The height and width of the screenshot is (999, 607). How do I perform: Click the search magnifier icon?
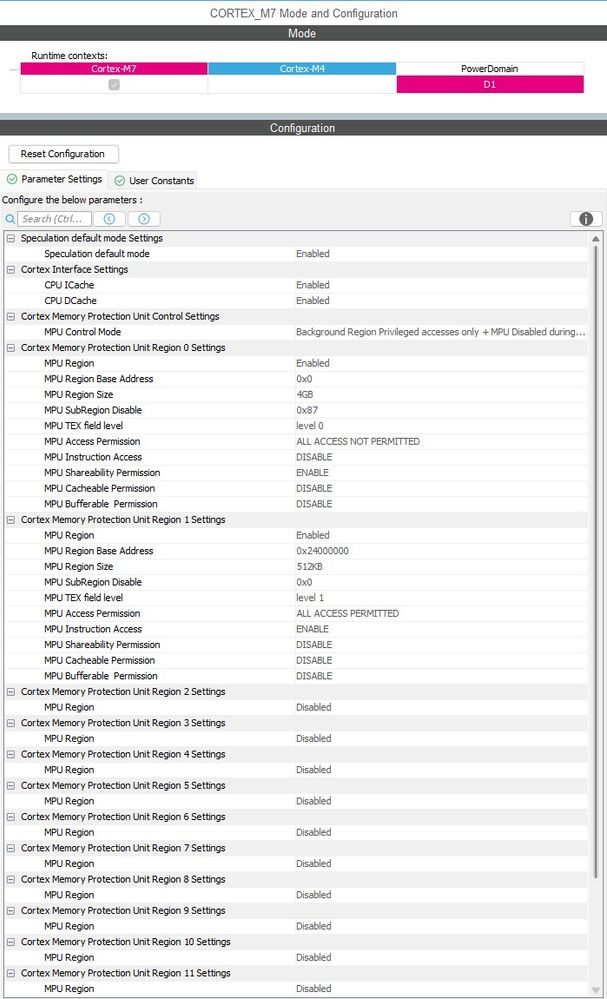10,218
